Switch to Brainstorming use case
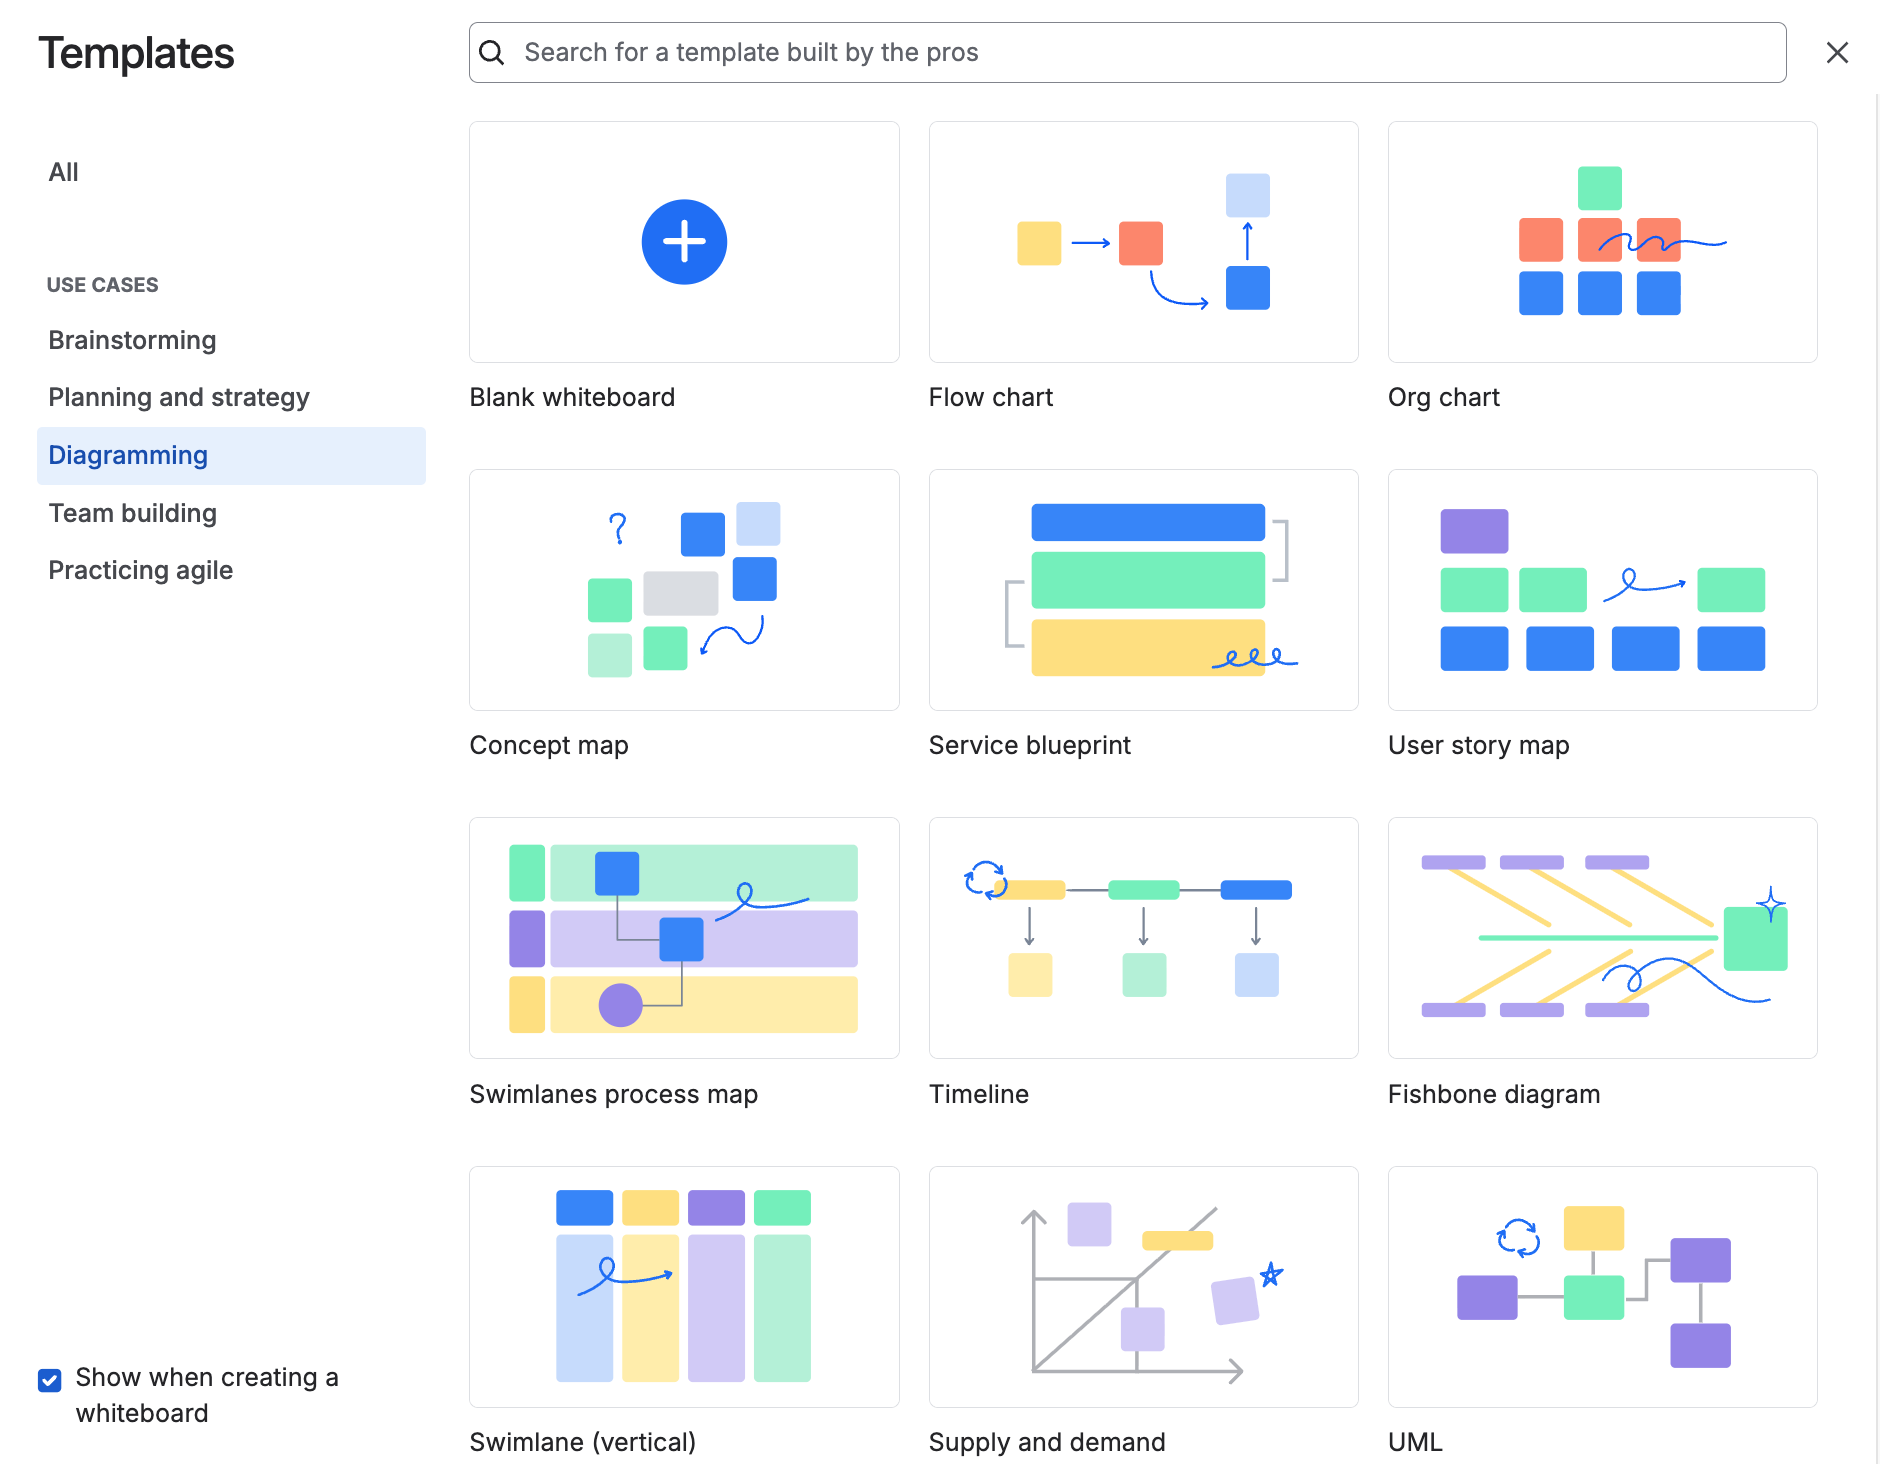The width and height of the screenshot is (1880, 1464). coord(132,340)
